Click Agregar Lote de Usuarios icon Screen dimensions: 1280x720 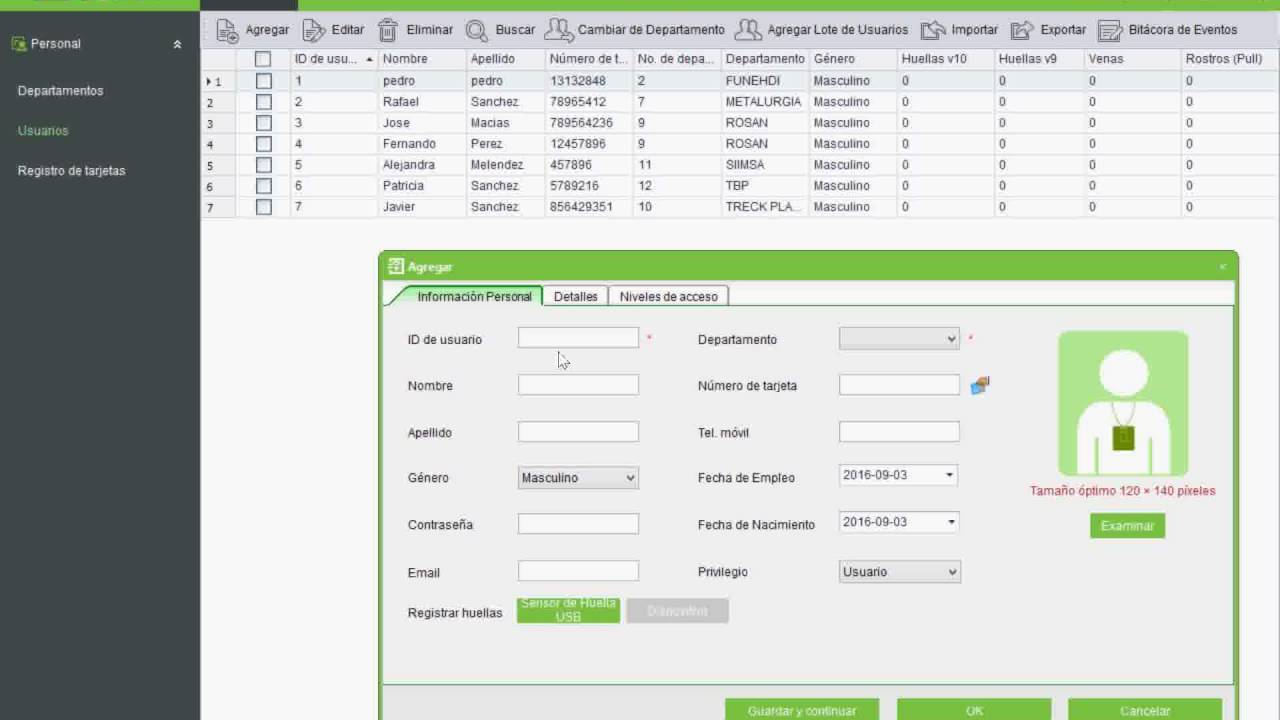(x=748, y=30)
